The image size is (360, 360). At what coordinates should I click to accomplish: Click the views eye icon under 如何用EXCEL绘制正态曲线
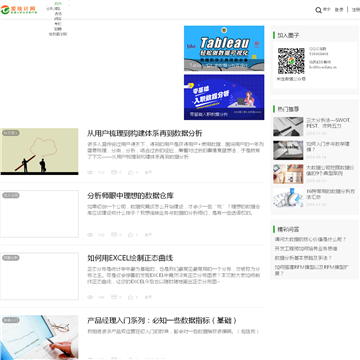90,297
